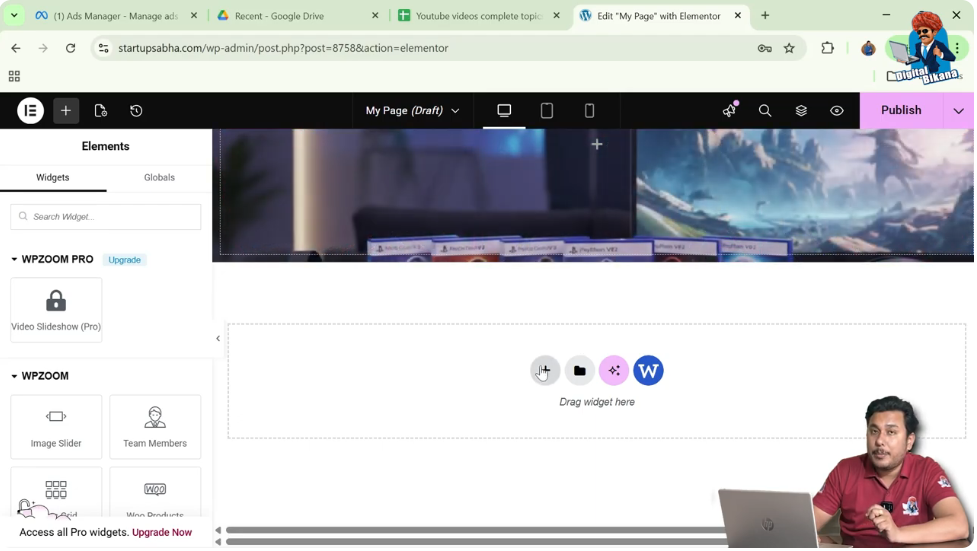Close the Google Drive browser tab

coord(375,16)
